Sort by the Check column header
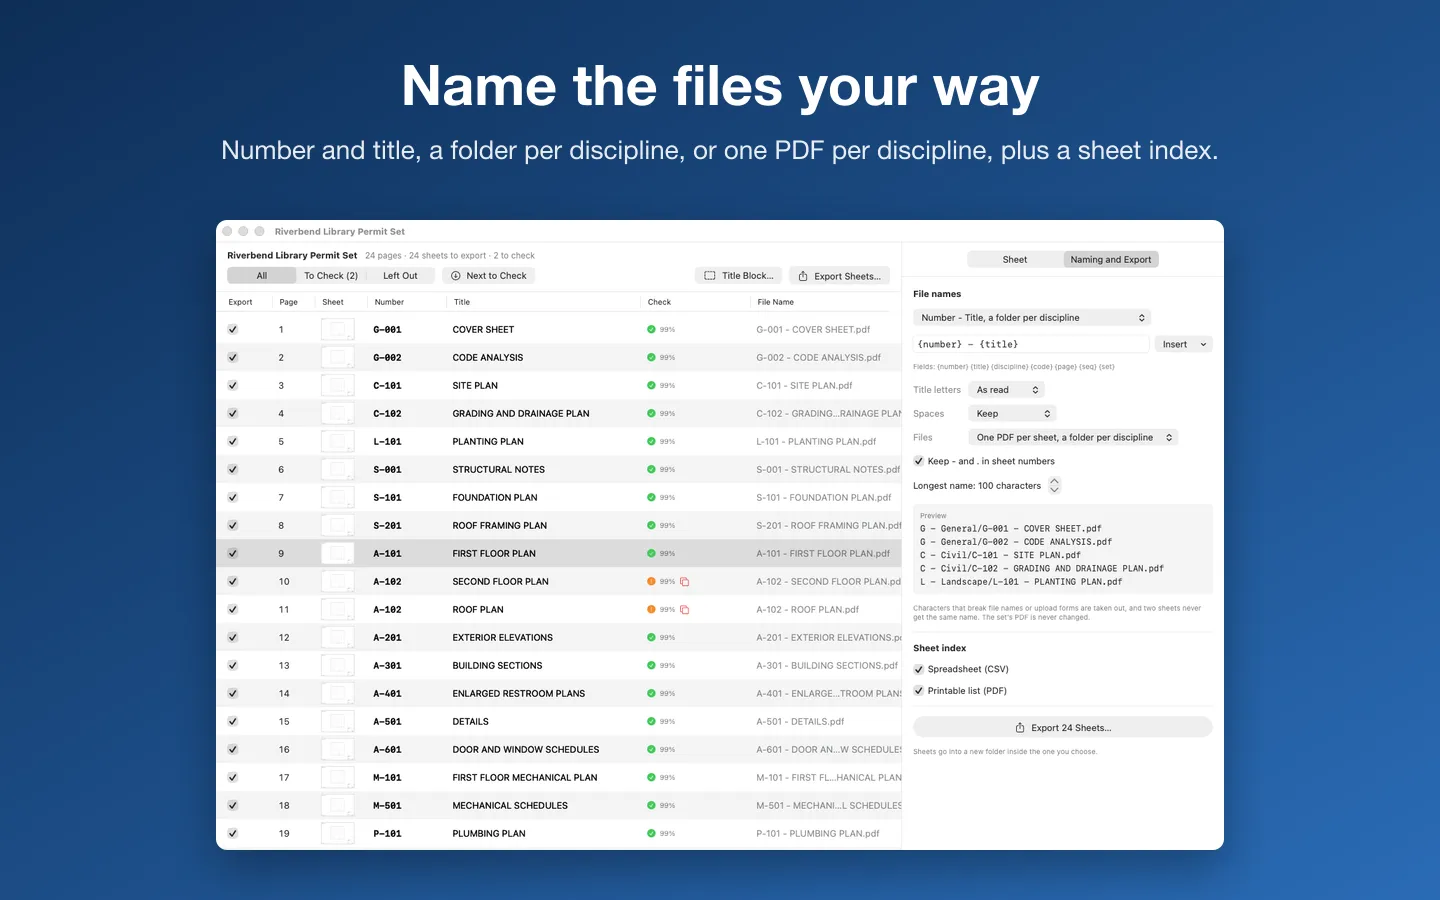 point(659,302)
